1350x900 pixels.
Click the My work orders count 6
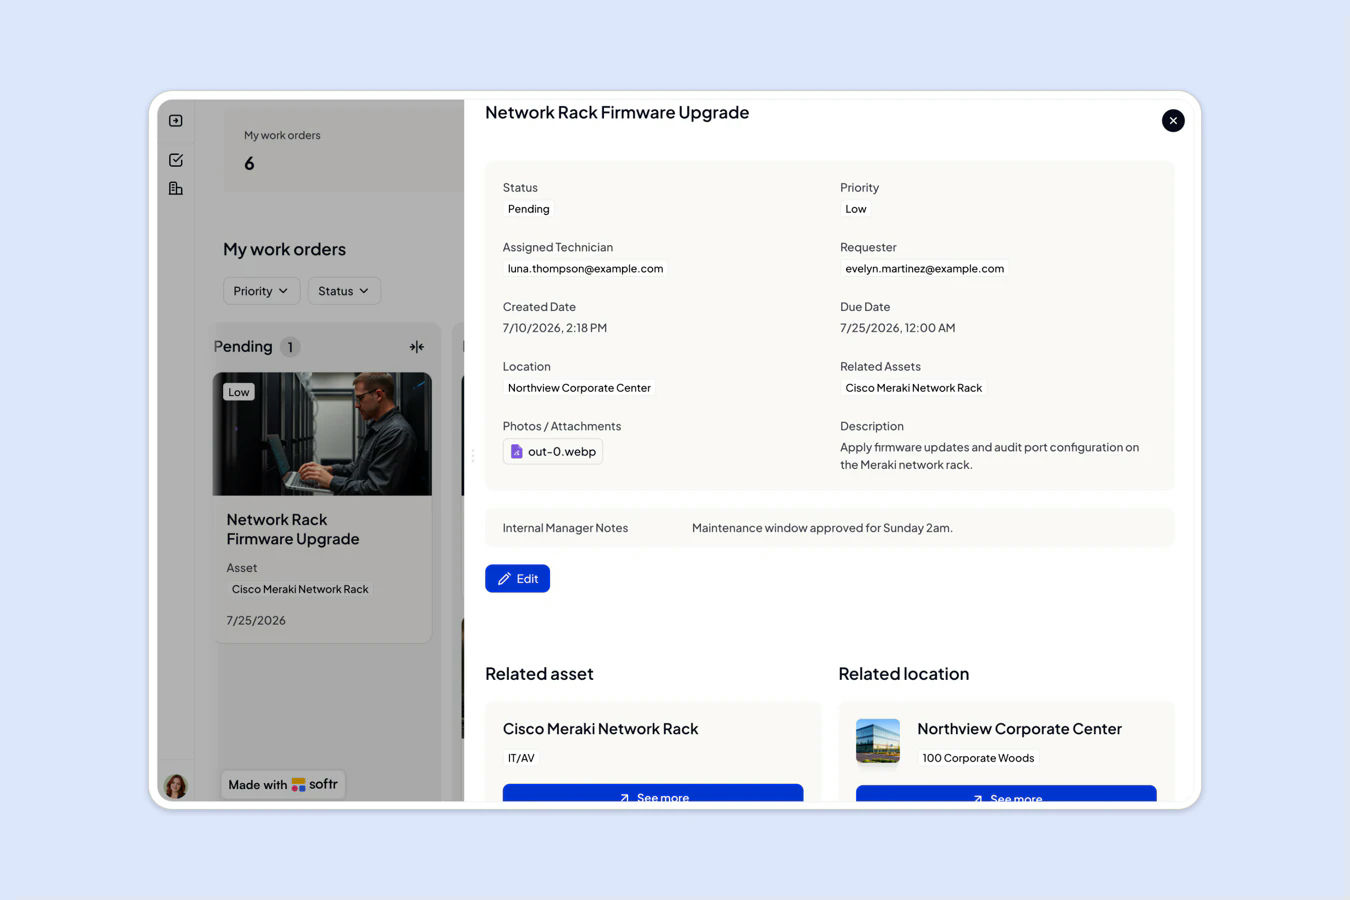(x=249, y=164)
